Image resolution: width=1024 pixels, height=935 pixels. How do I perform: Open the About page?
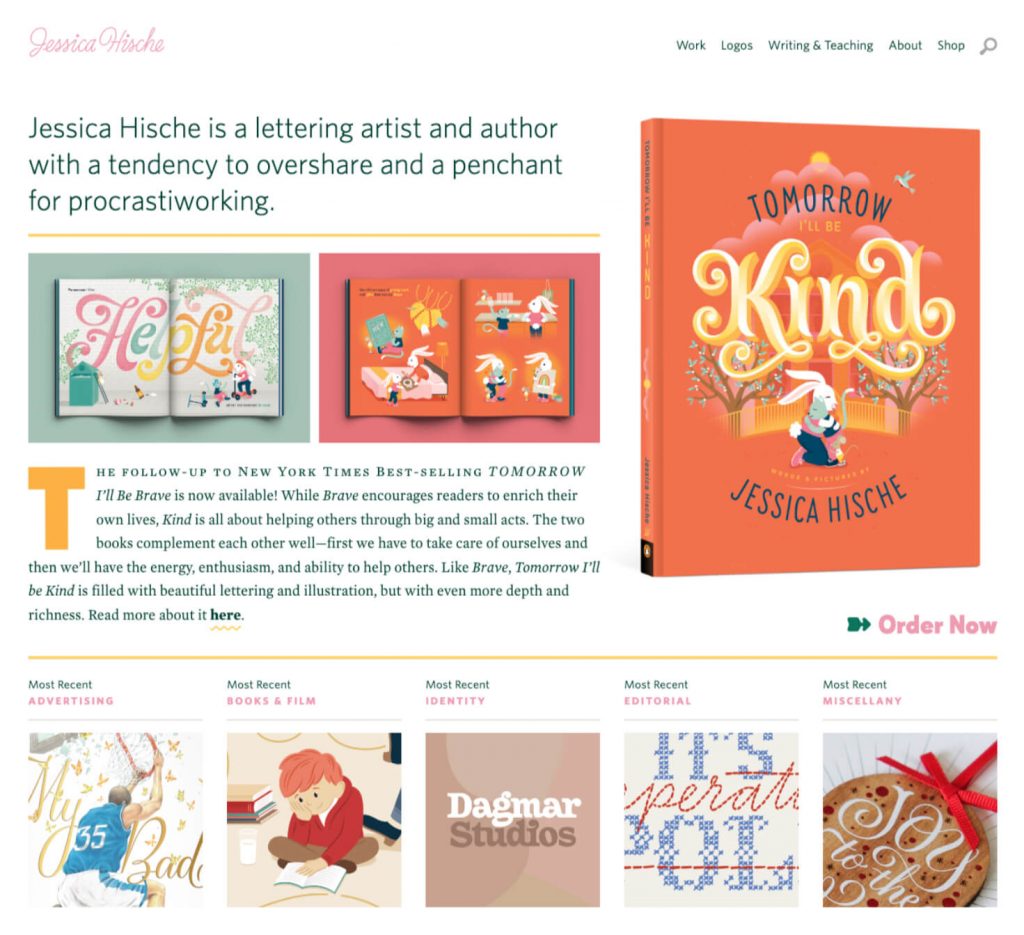click(x=904, y=45)
